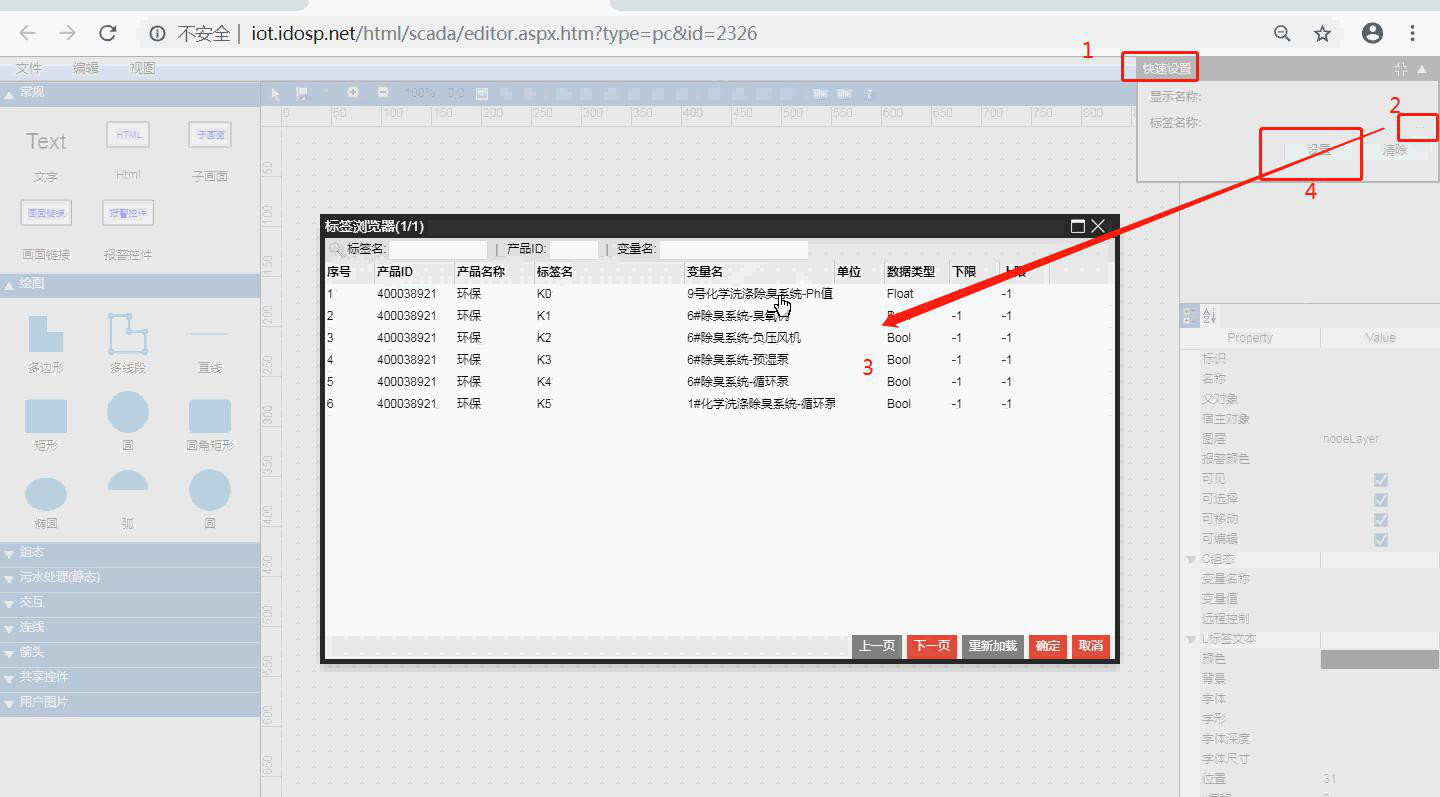Open the 文件 menu

[29, 68]
